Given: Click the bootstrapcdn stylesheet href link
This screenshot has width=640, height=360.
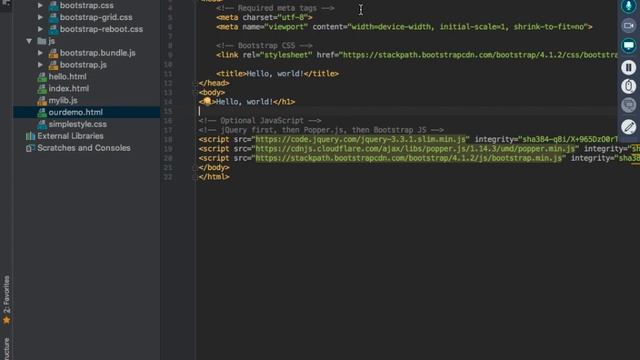Looking at the screenshot, I should [x=480, y=55].
